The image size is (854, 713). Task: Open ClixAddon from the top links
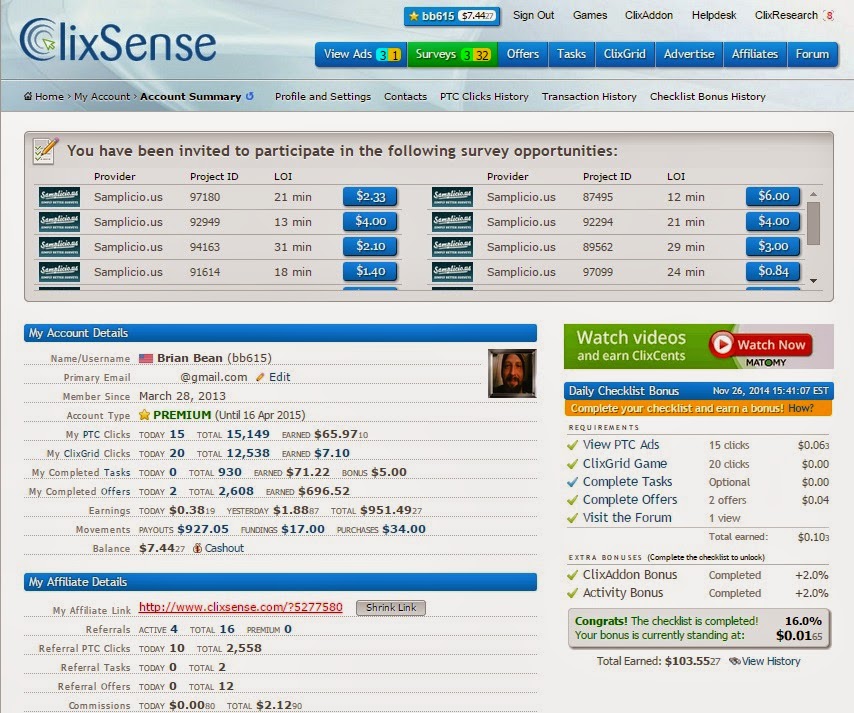649,15
